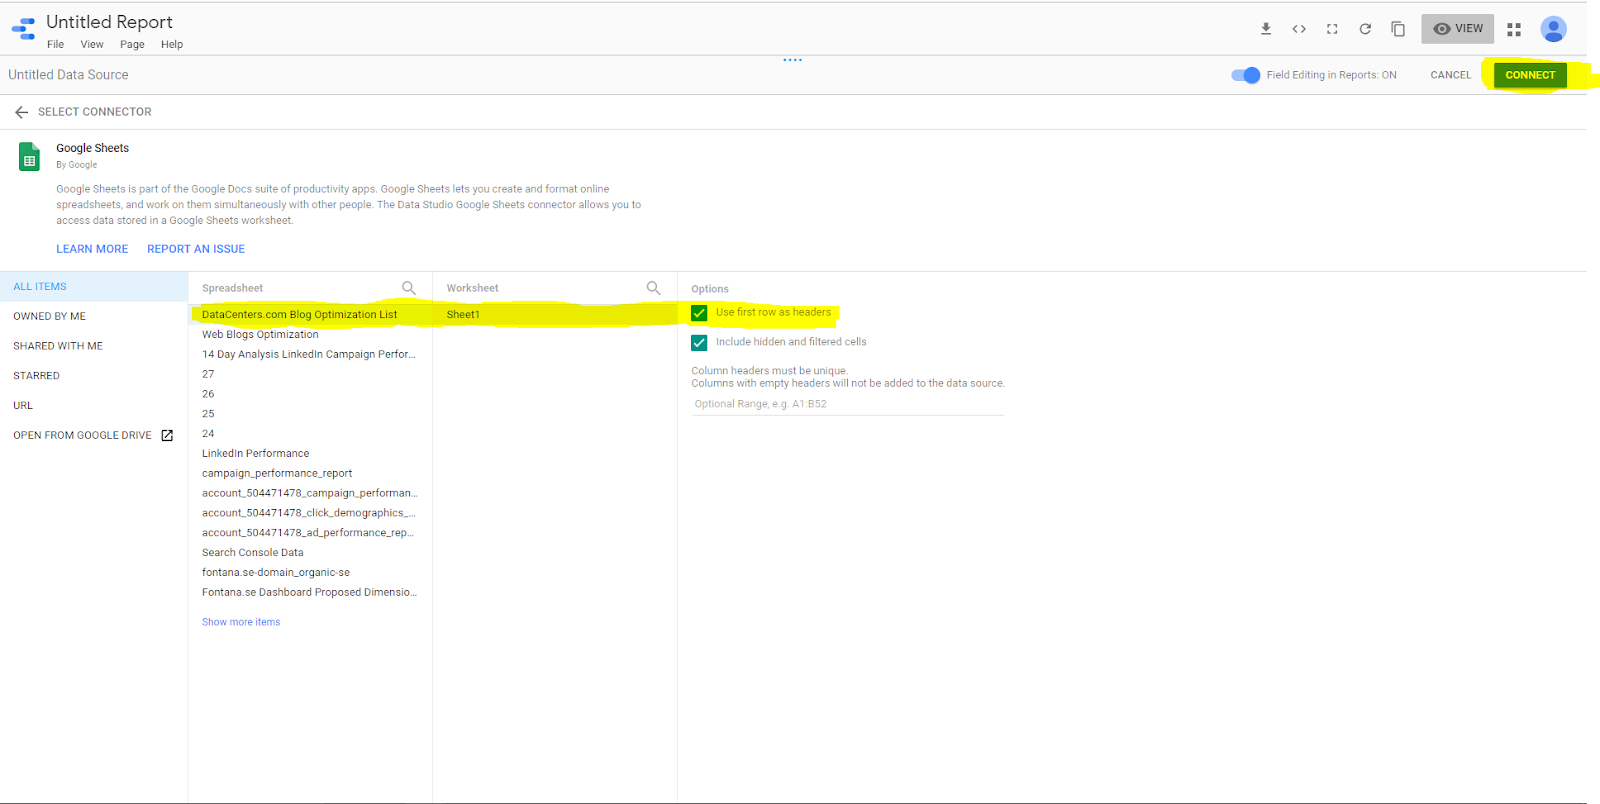Open the View menu

point(92,44)
